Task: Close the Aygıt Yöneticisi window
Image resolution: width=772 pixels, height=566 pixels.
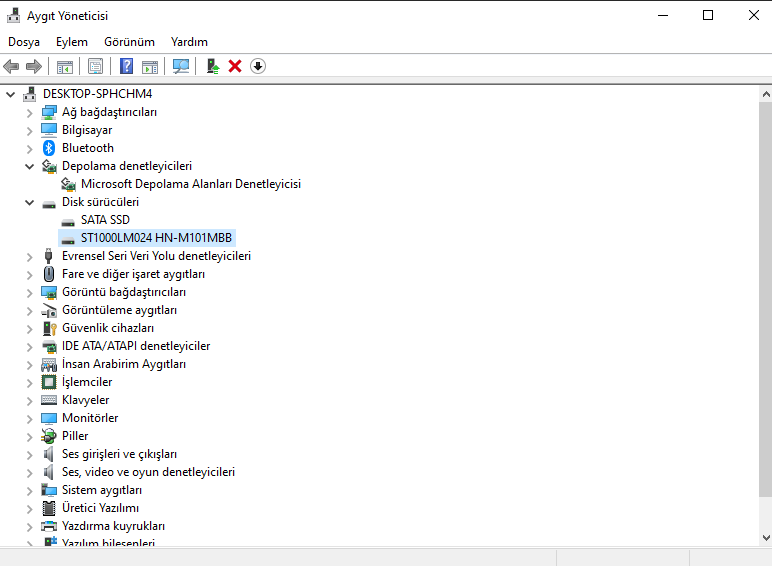Action: click(x=753, y=15)
